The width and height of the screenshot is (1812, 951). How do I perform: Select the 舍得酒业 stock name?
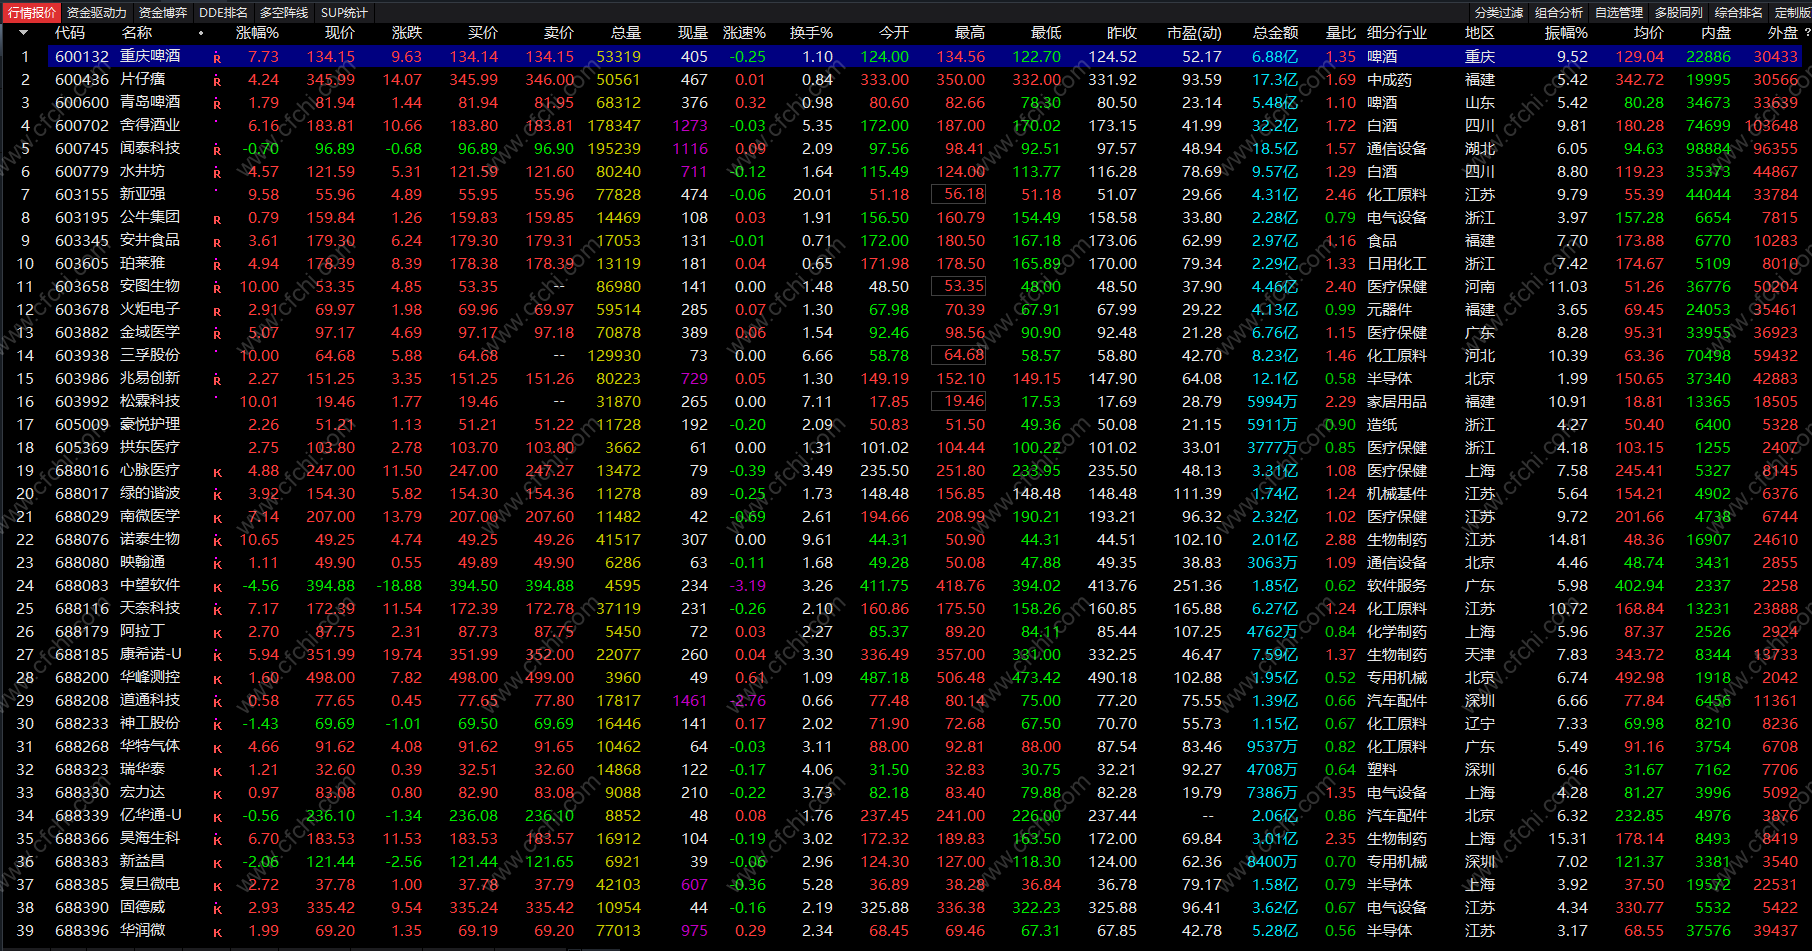pyautogui.click(x=150, y=125)
